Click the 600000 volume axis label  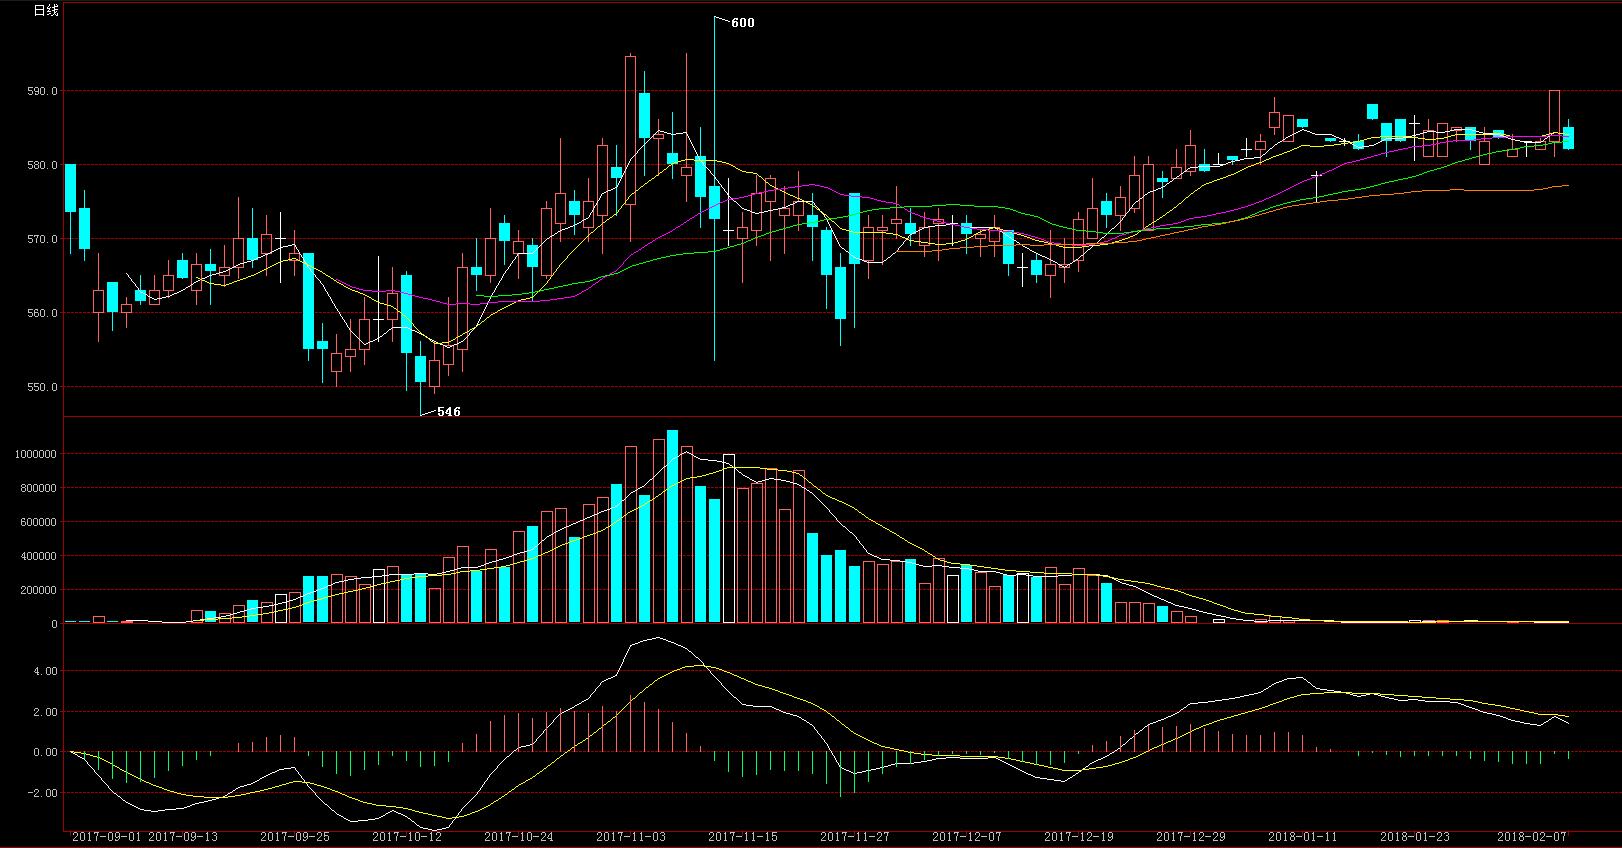(x=40, y=522)
